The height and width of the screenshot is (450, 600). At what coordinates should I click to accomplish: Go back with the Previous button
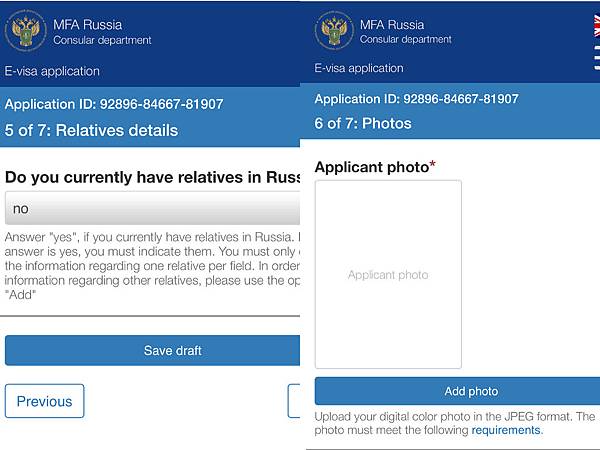(x=44, y=401)
